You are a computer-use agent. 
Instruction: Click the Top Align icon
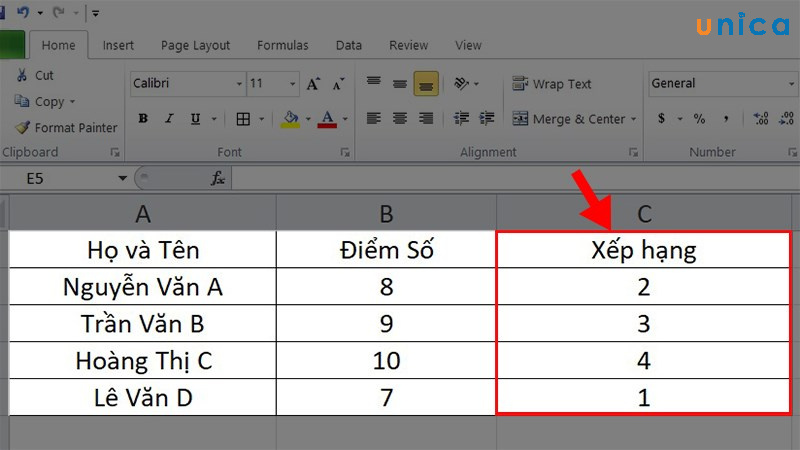[374, 83]
